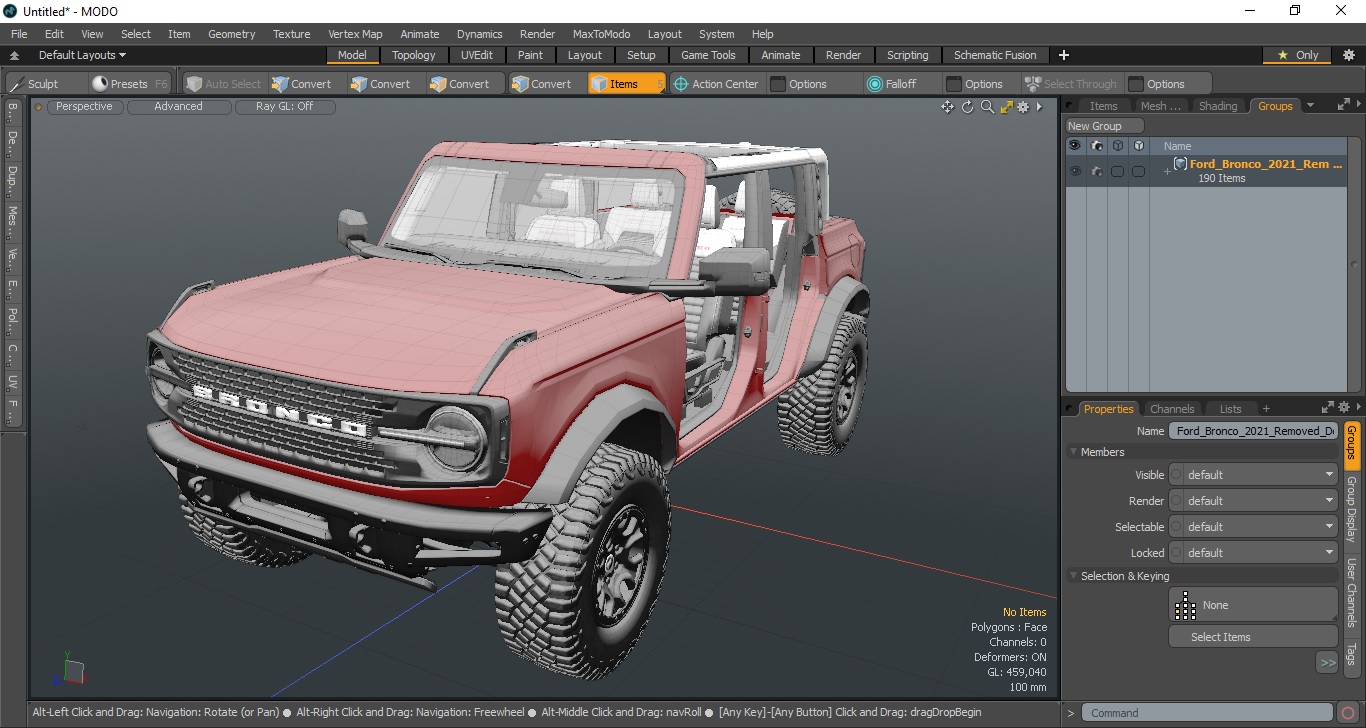Click the viewport rotate control icon
The height and width of the screenshot is (728, 1366).
pos(967,107)
